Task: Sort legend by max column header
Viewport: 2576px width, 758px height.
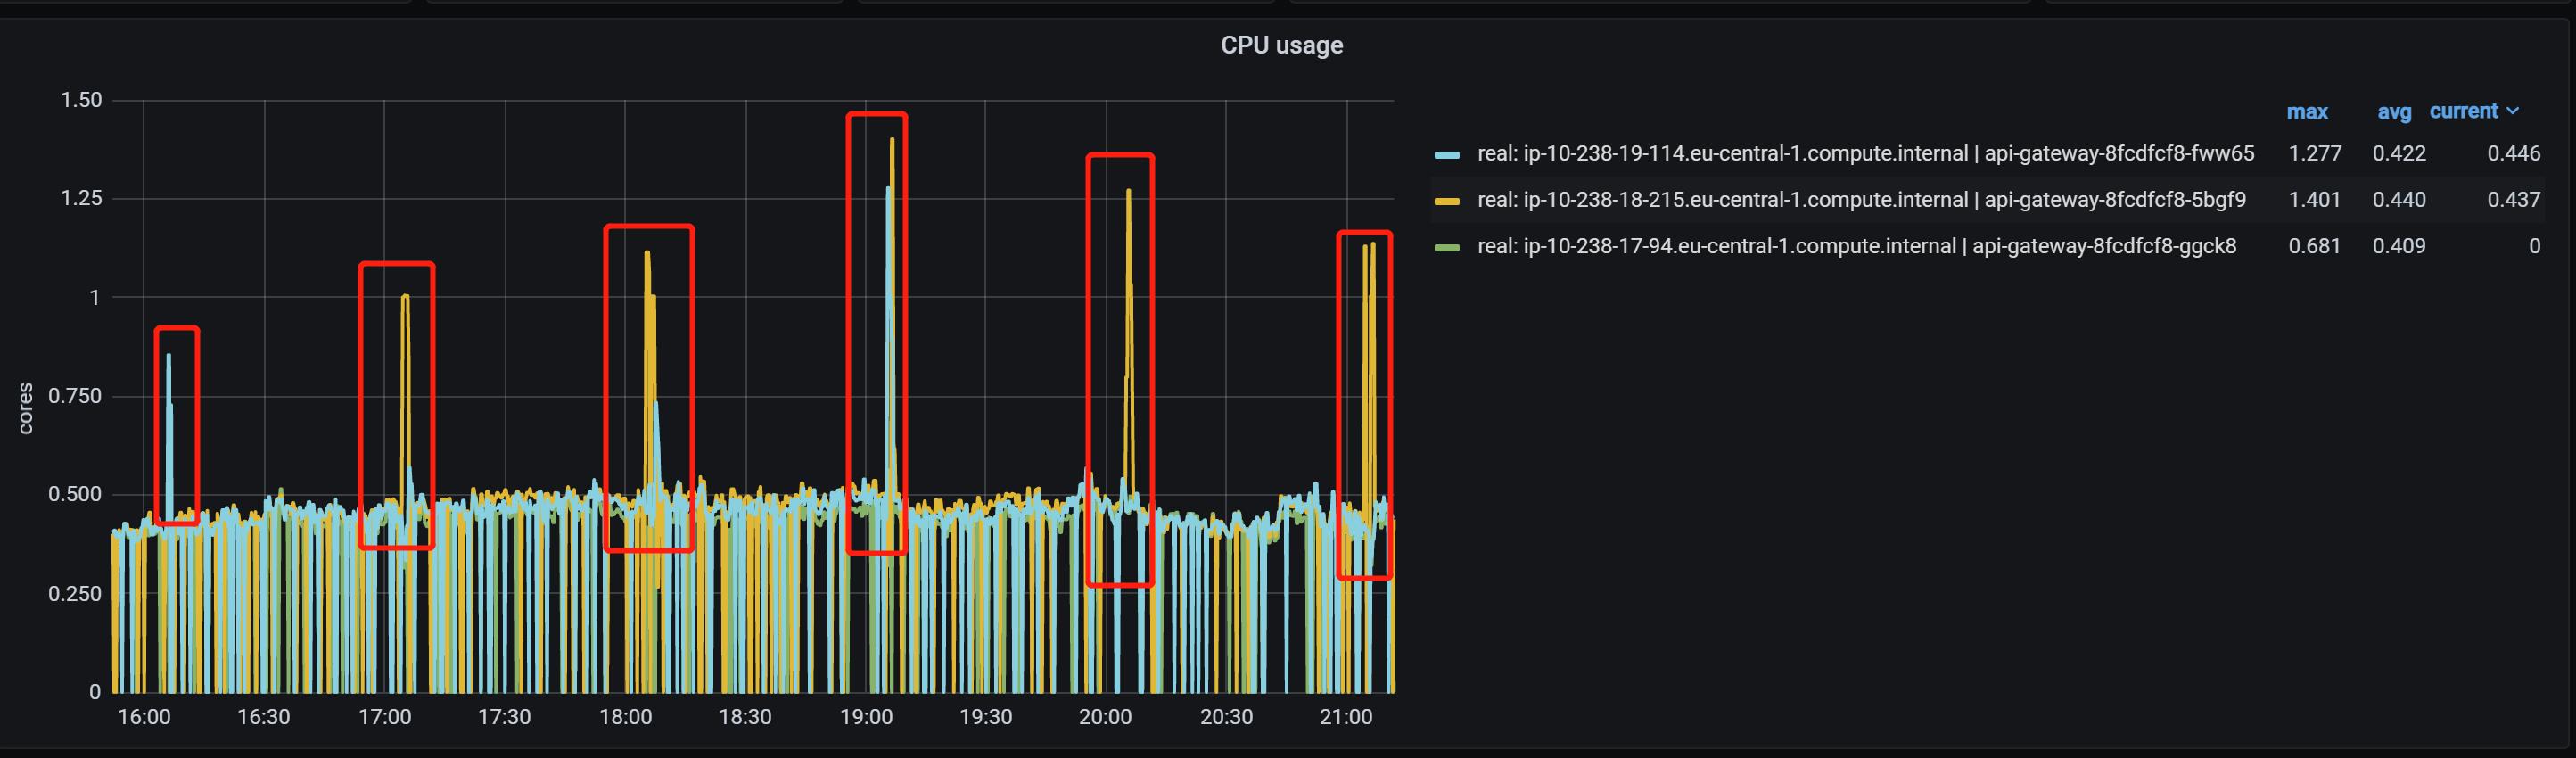Action: [2307, 112]
